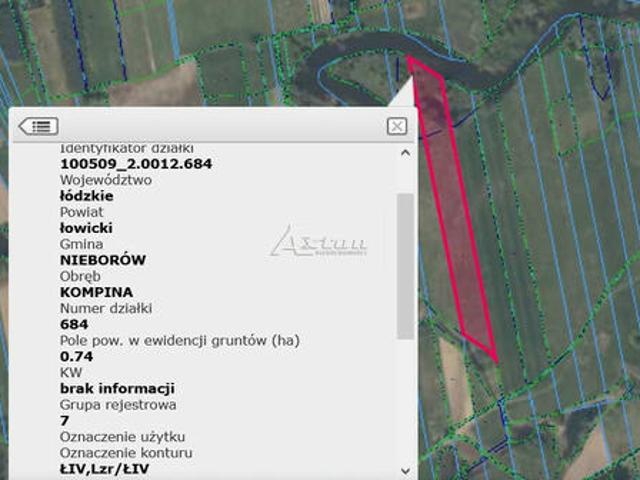Click the scrollbar up arrow
This screenshot has width=640, height=480.
pos(404,153)
